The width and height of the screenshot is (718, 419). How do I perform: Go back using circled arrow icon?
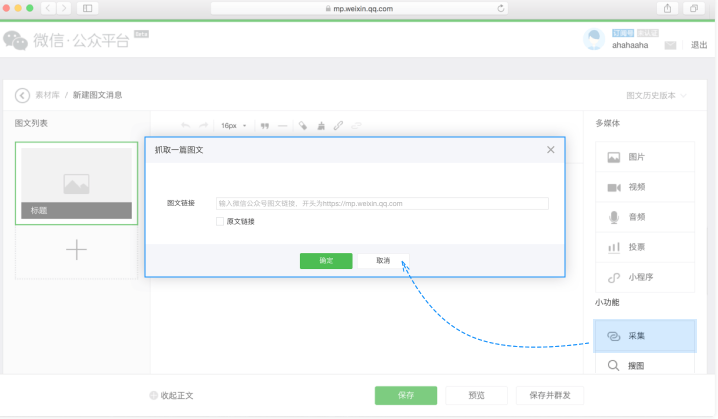(x=22, y=95)
